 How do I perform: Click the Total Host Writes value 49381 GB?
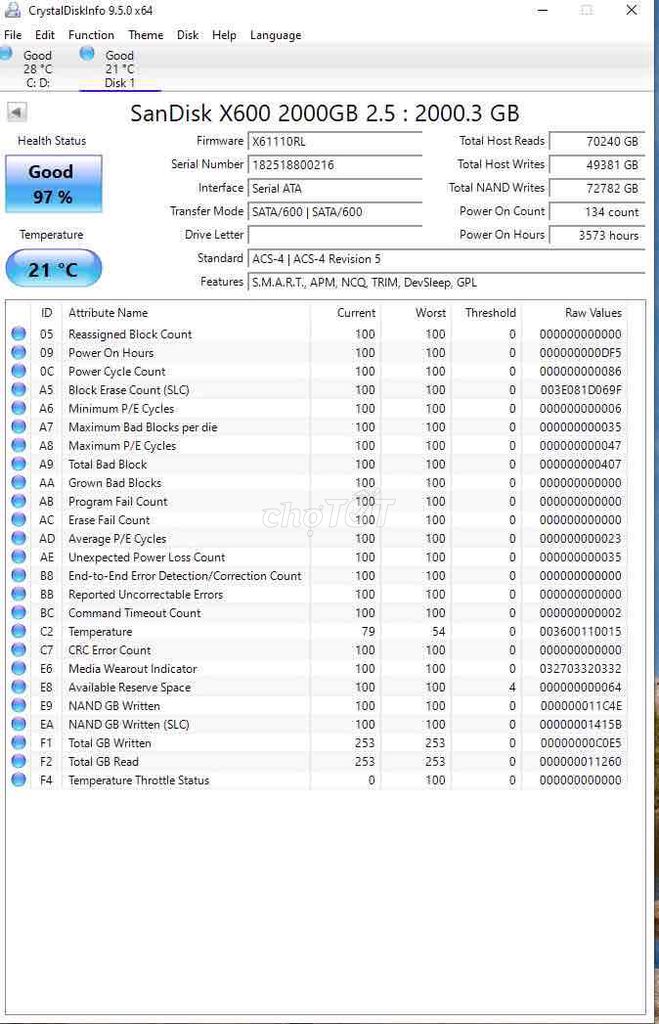(x=597, y=165)
